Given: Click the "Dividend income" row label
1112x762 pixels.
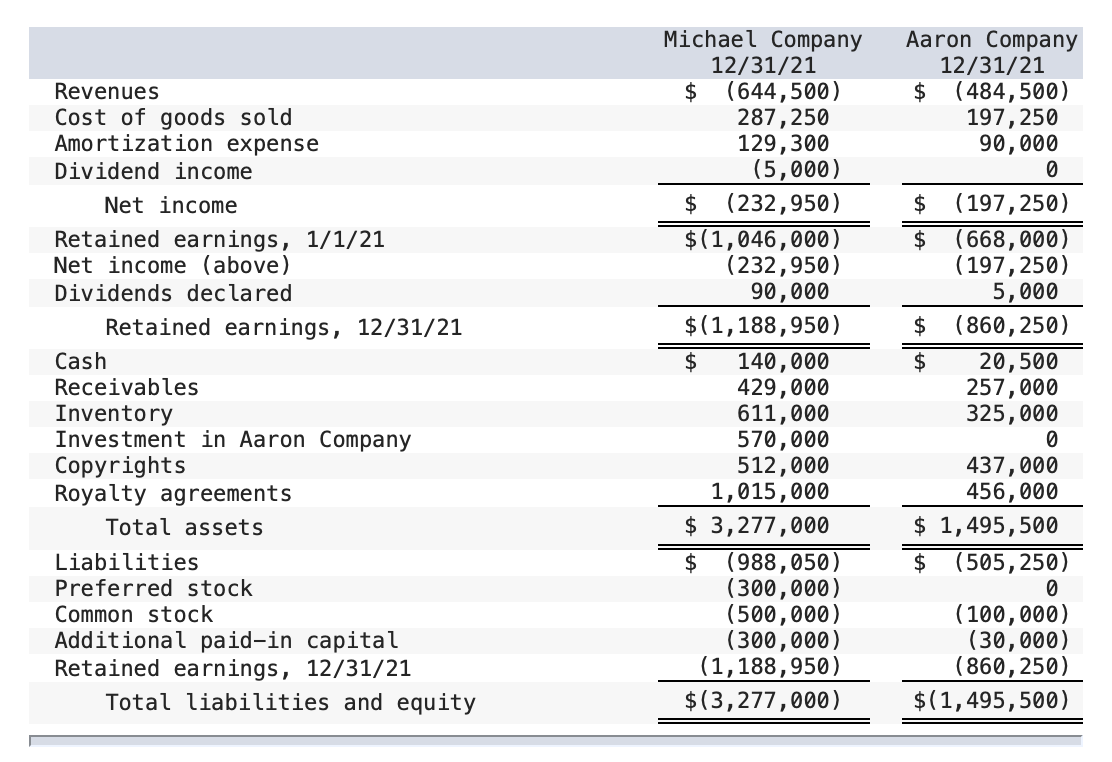Looking at the screenshot, I should [153, 172].
